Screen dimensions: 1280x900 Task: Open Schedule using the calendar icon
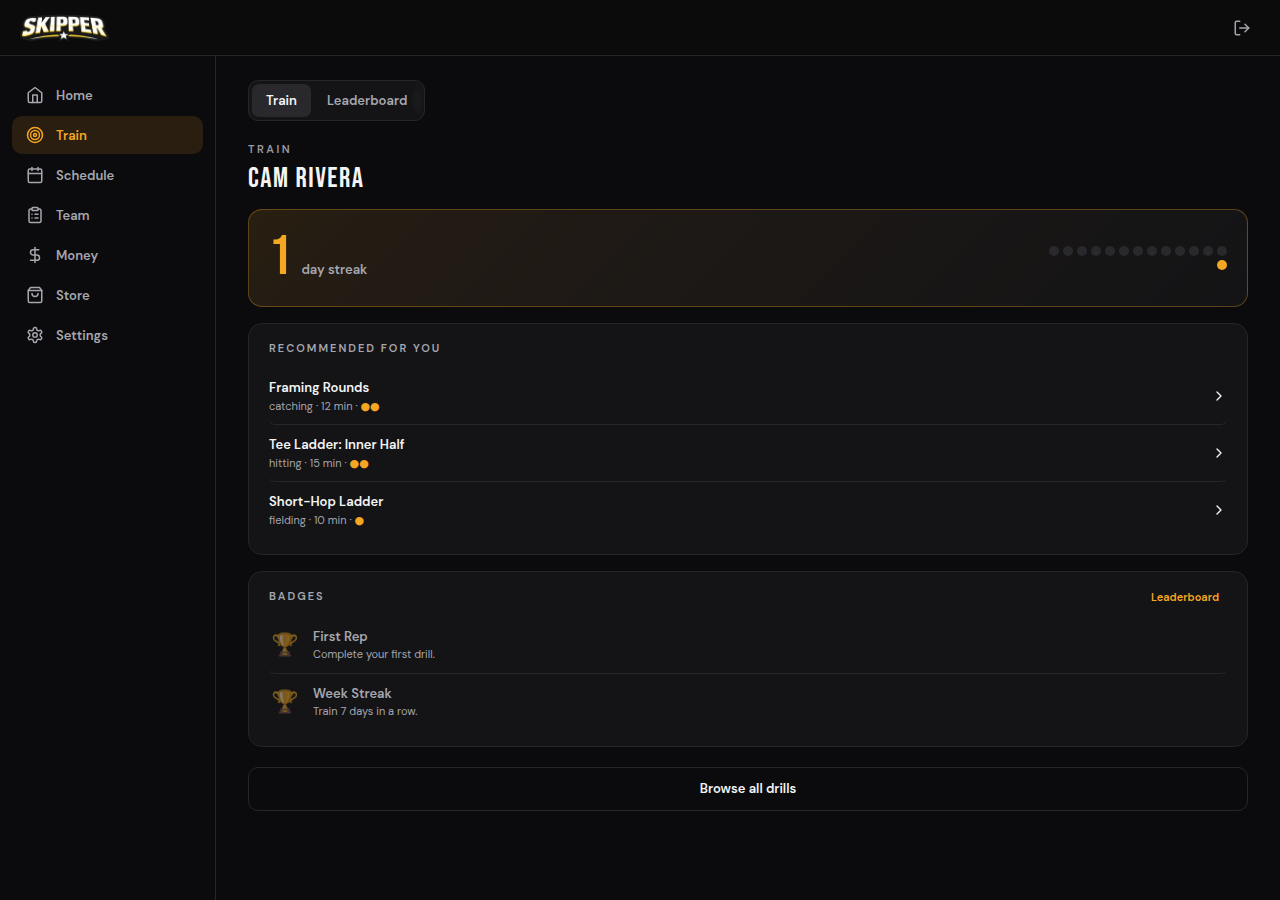tap(35, 175)
